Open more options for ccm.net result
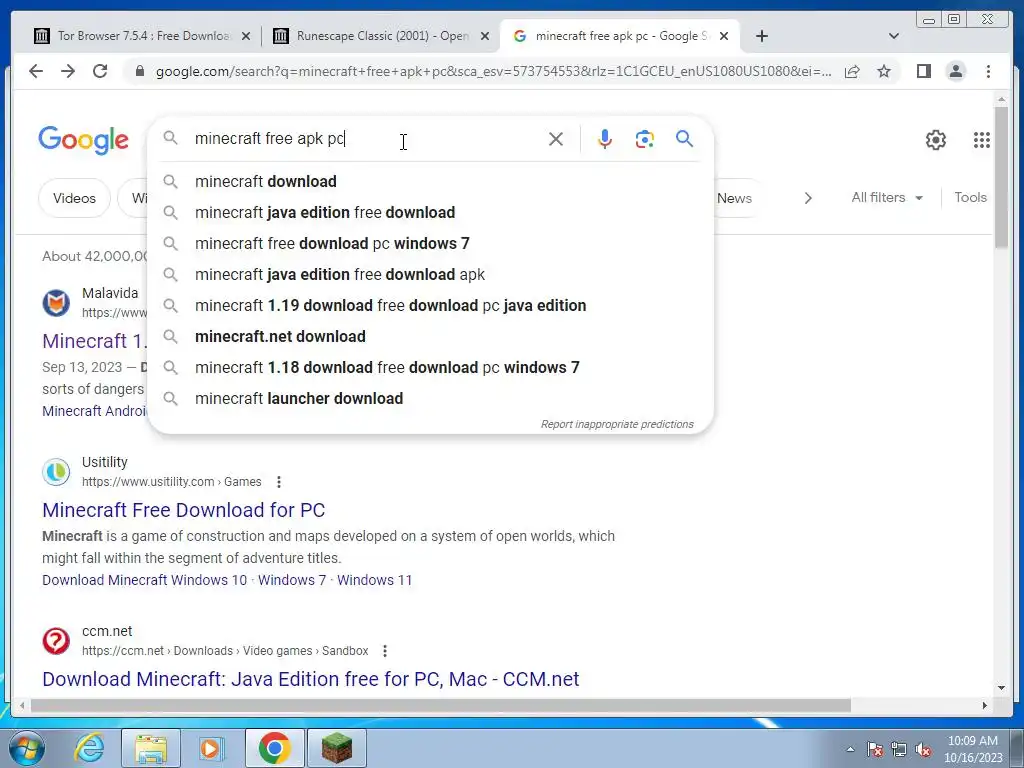This screenshot has width=1024, height=768. (x=385, y=651)
